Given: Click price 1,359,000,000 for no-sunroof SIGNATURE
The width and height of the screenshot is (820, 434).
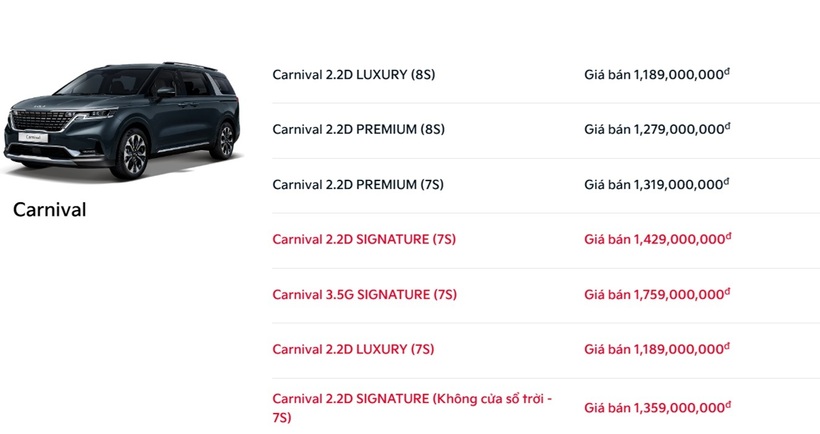Looking at the screenshot, I should click(657, 407).
